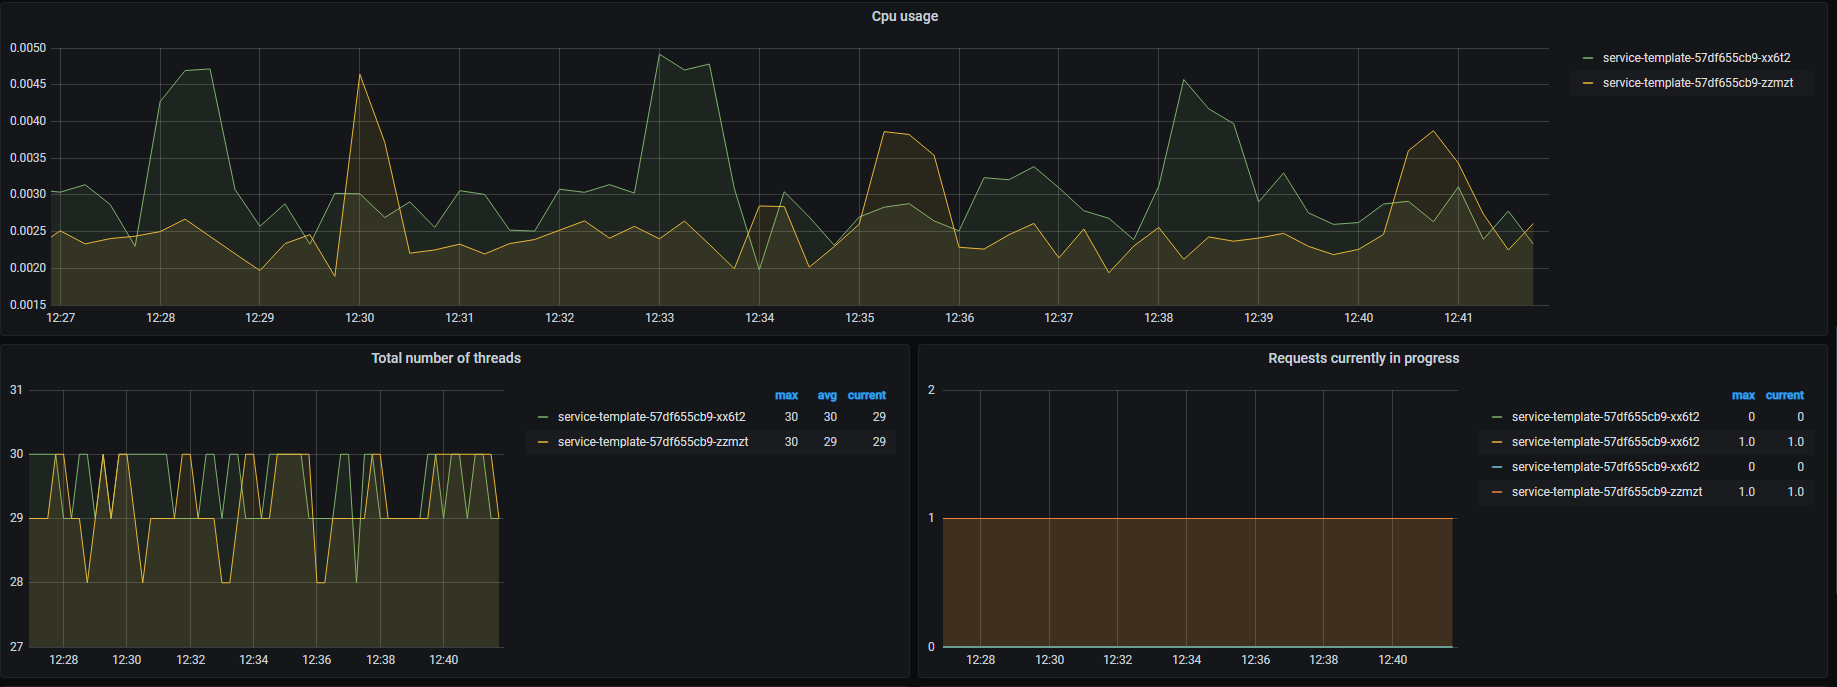Toggle xx6t2 series in the threads legend
The image size is (1837, 687).
651,417
